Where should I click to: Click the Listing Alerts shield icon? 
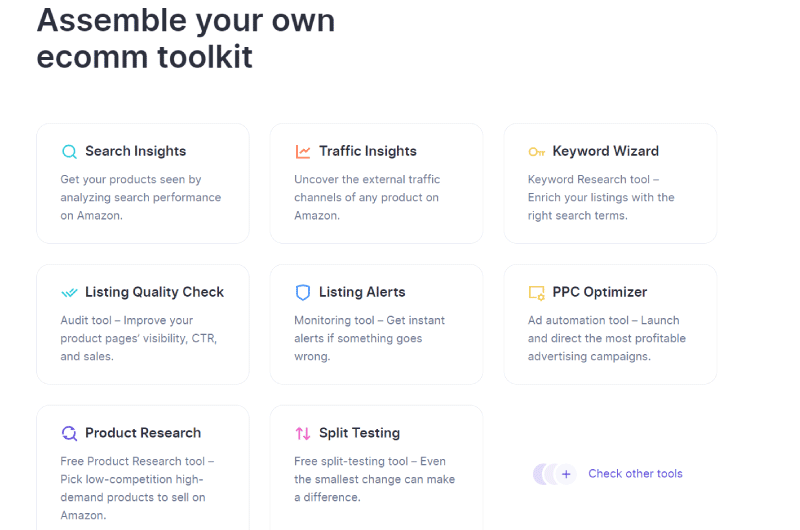[303, 292]
